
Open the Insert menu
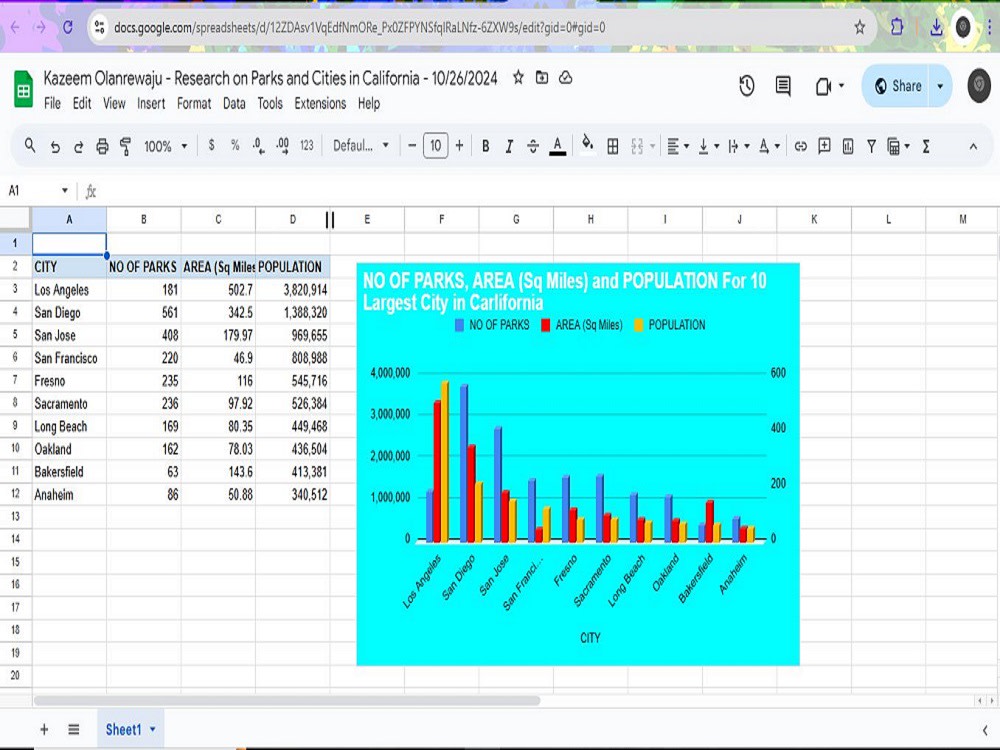151,103
